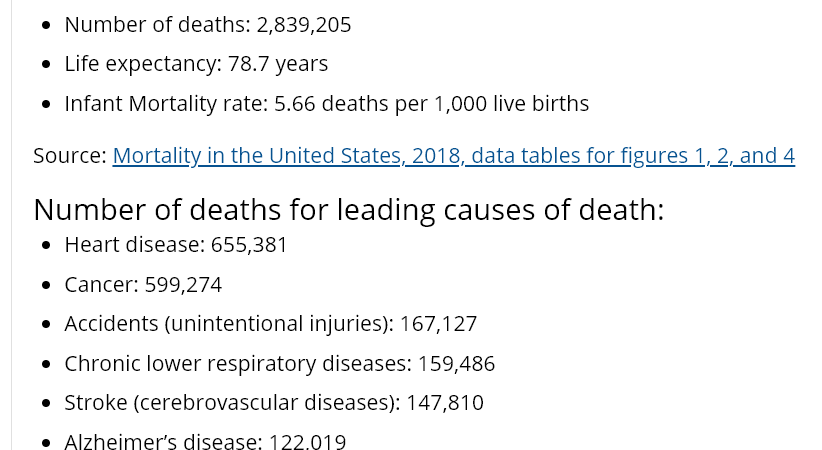Screen dimensions: 822x450
Task: Click the 'Source:' label before the link
Action: (70, 156)
